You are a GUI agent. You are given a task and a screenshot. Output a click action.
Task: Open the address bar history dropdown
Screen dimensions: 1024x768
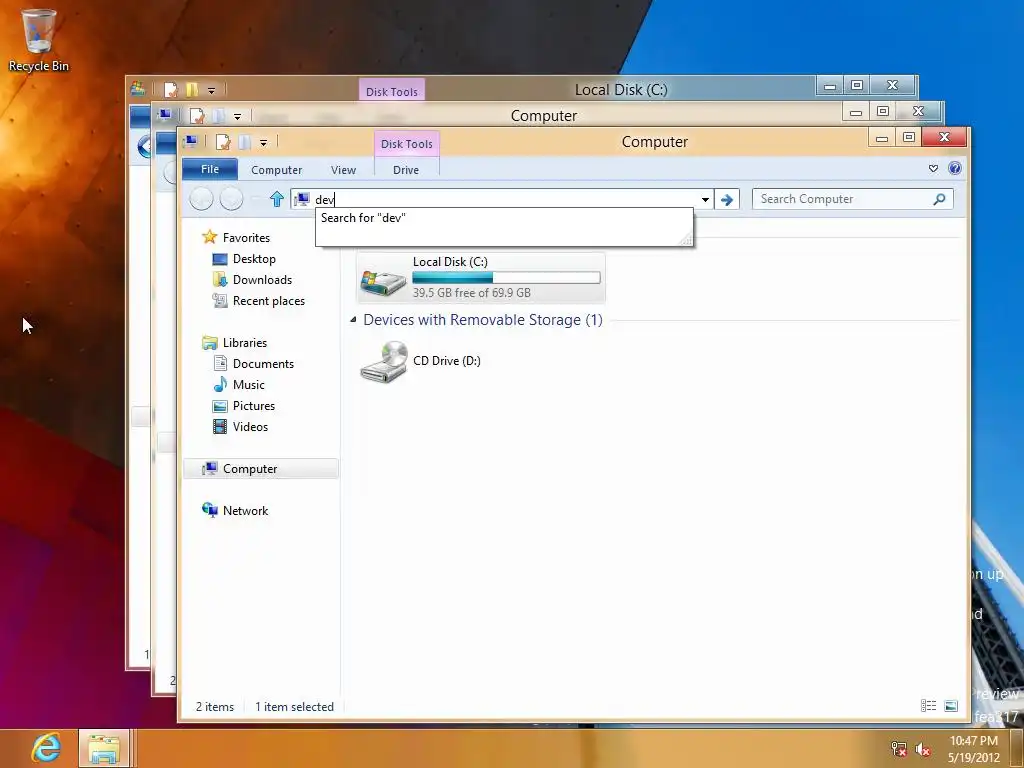(x=705, y=199)
